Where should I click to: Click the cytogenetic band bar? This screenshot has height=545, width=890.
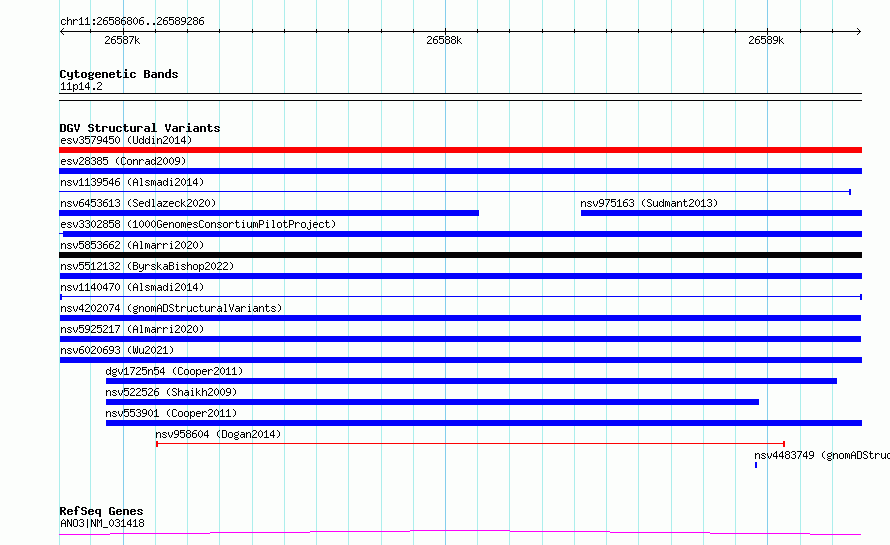coord(460,97)
